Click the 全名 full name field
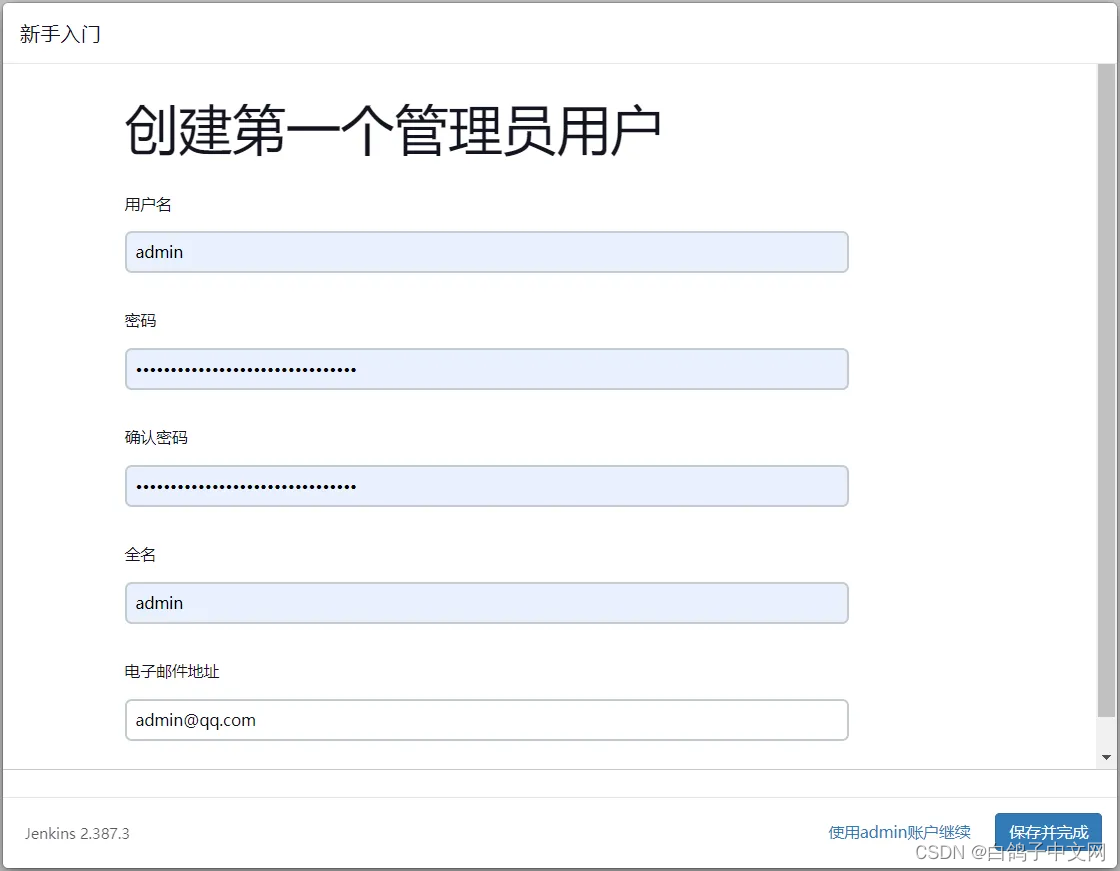Image resolution: width=1120 pixels, height=871 pixels. pos(486,603)
